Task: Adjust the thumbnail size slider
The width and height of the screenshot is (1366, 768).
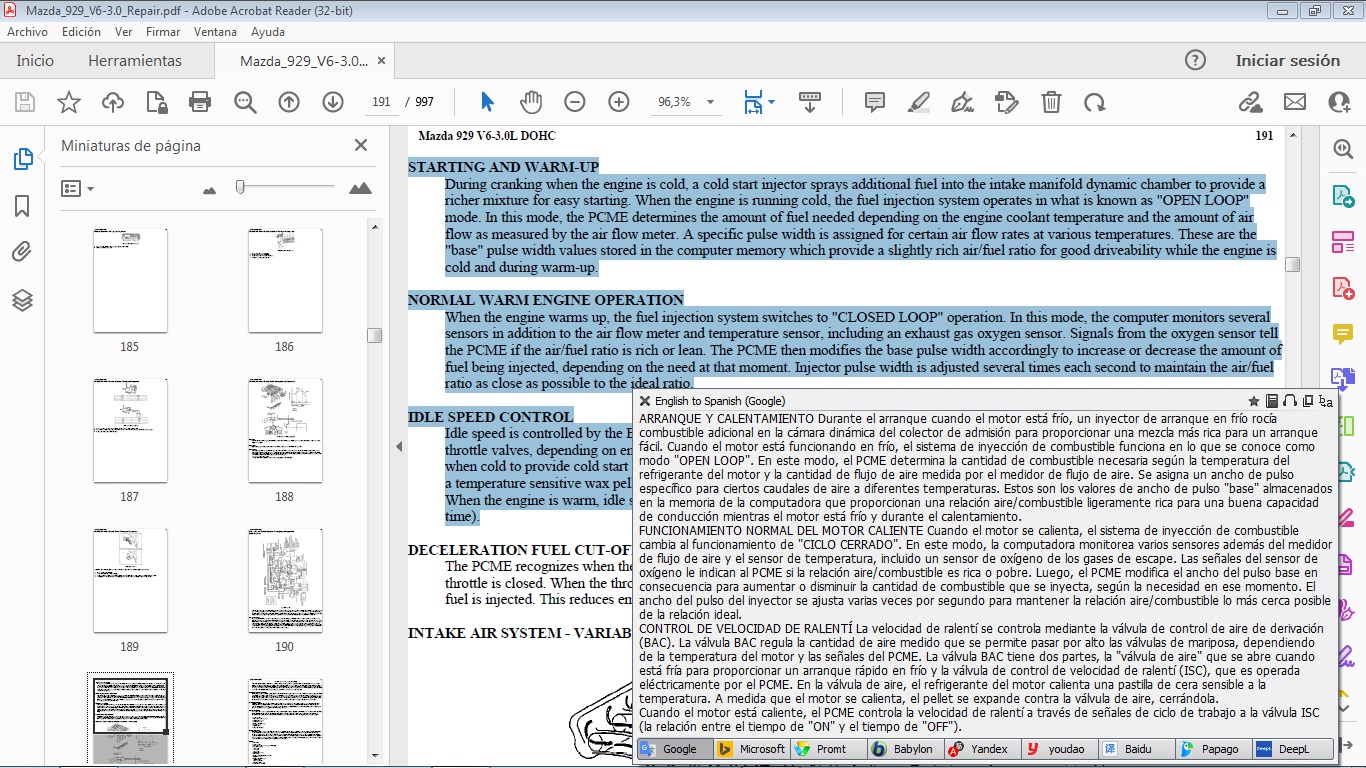Action: (240, 187)
